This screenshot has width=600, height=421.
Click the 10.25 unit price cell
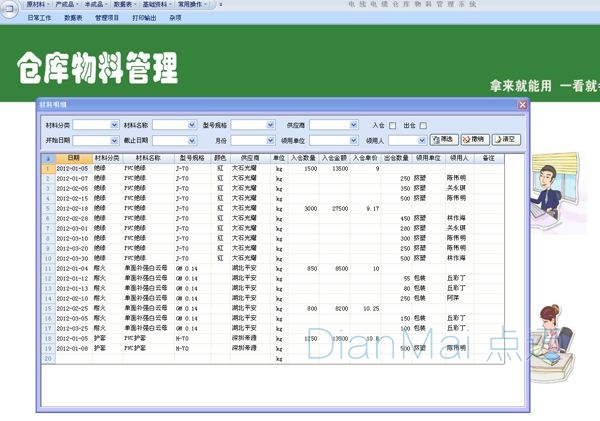click(x=365, y=308)
